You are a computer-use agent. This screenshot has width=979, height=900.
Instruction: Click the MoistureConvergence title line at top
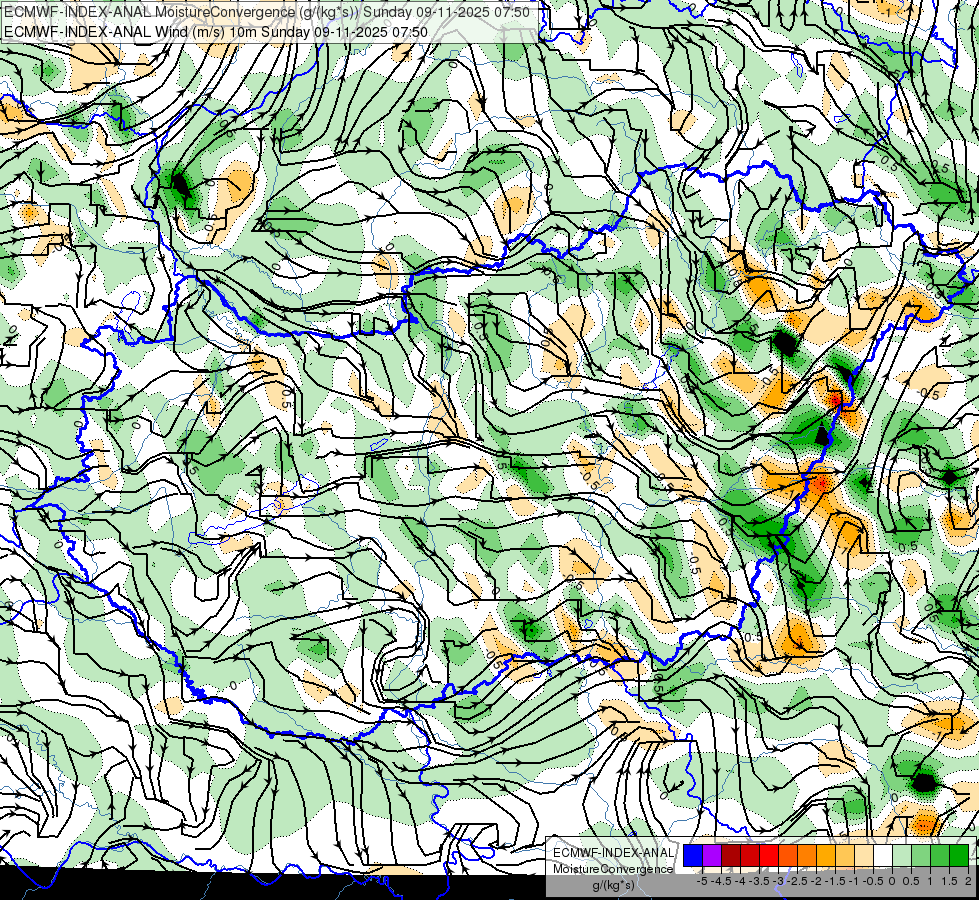[267, 12]
